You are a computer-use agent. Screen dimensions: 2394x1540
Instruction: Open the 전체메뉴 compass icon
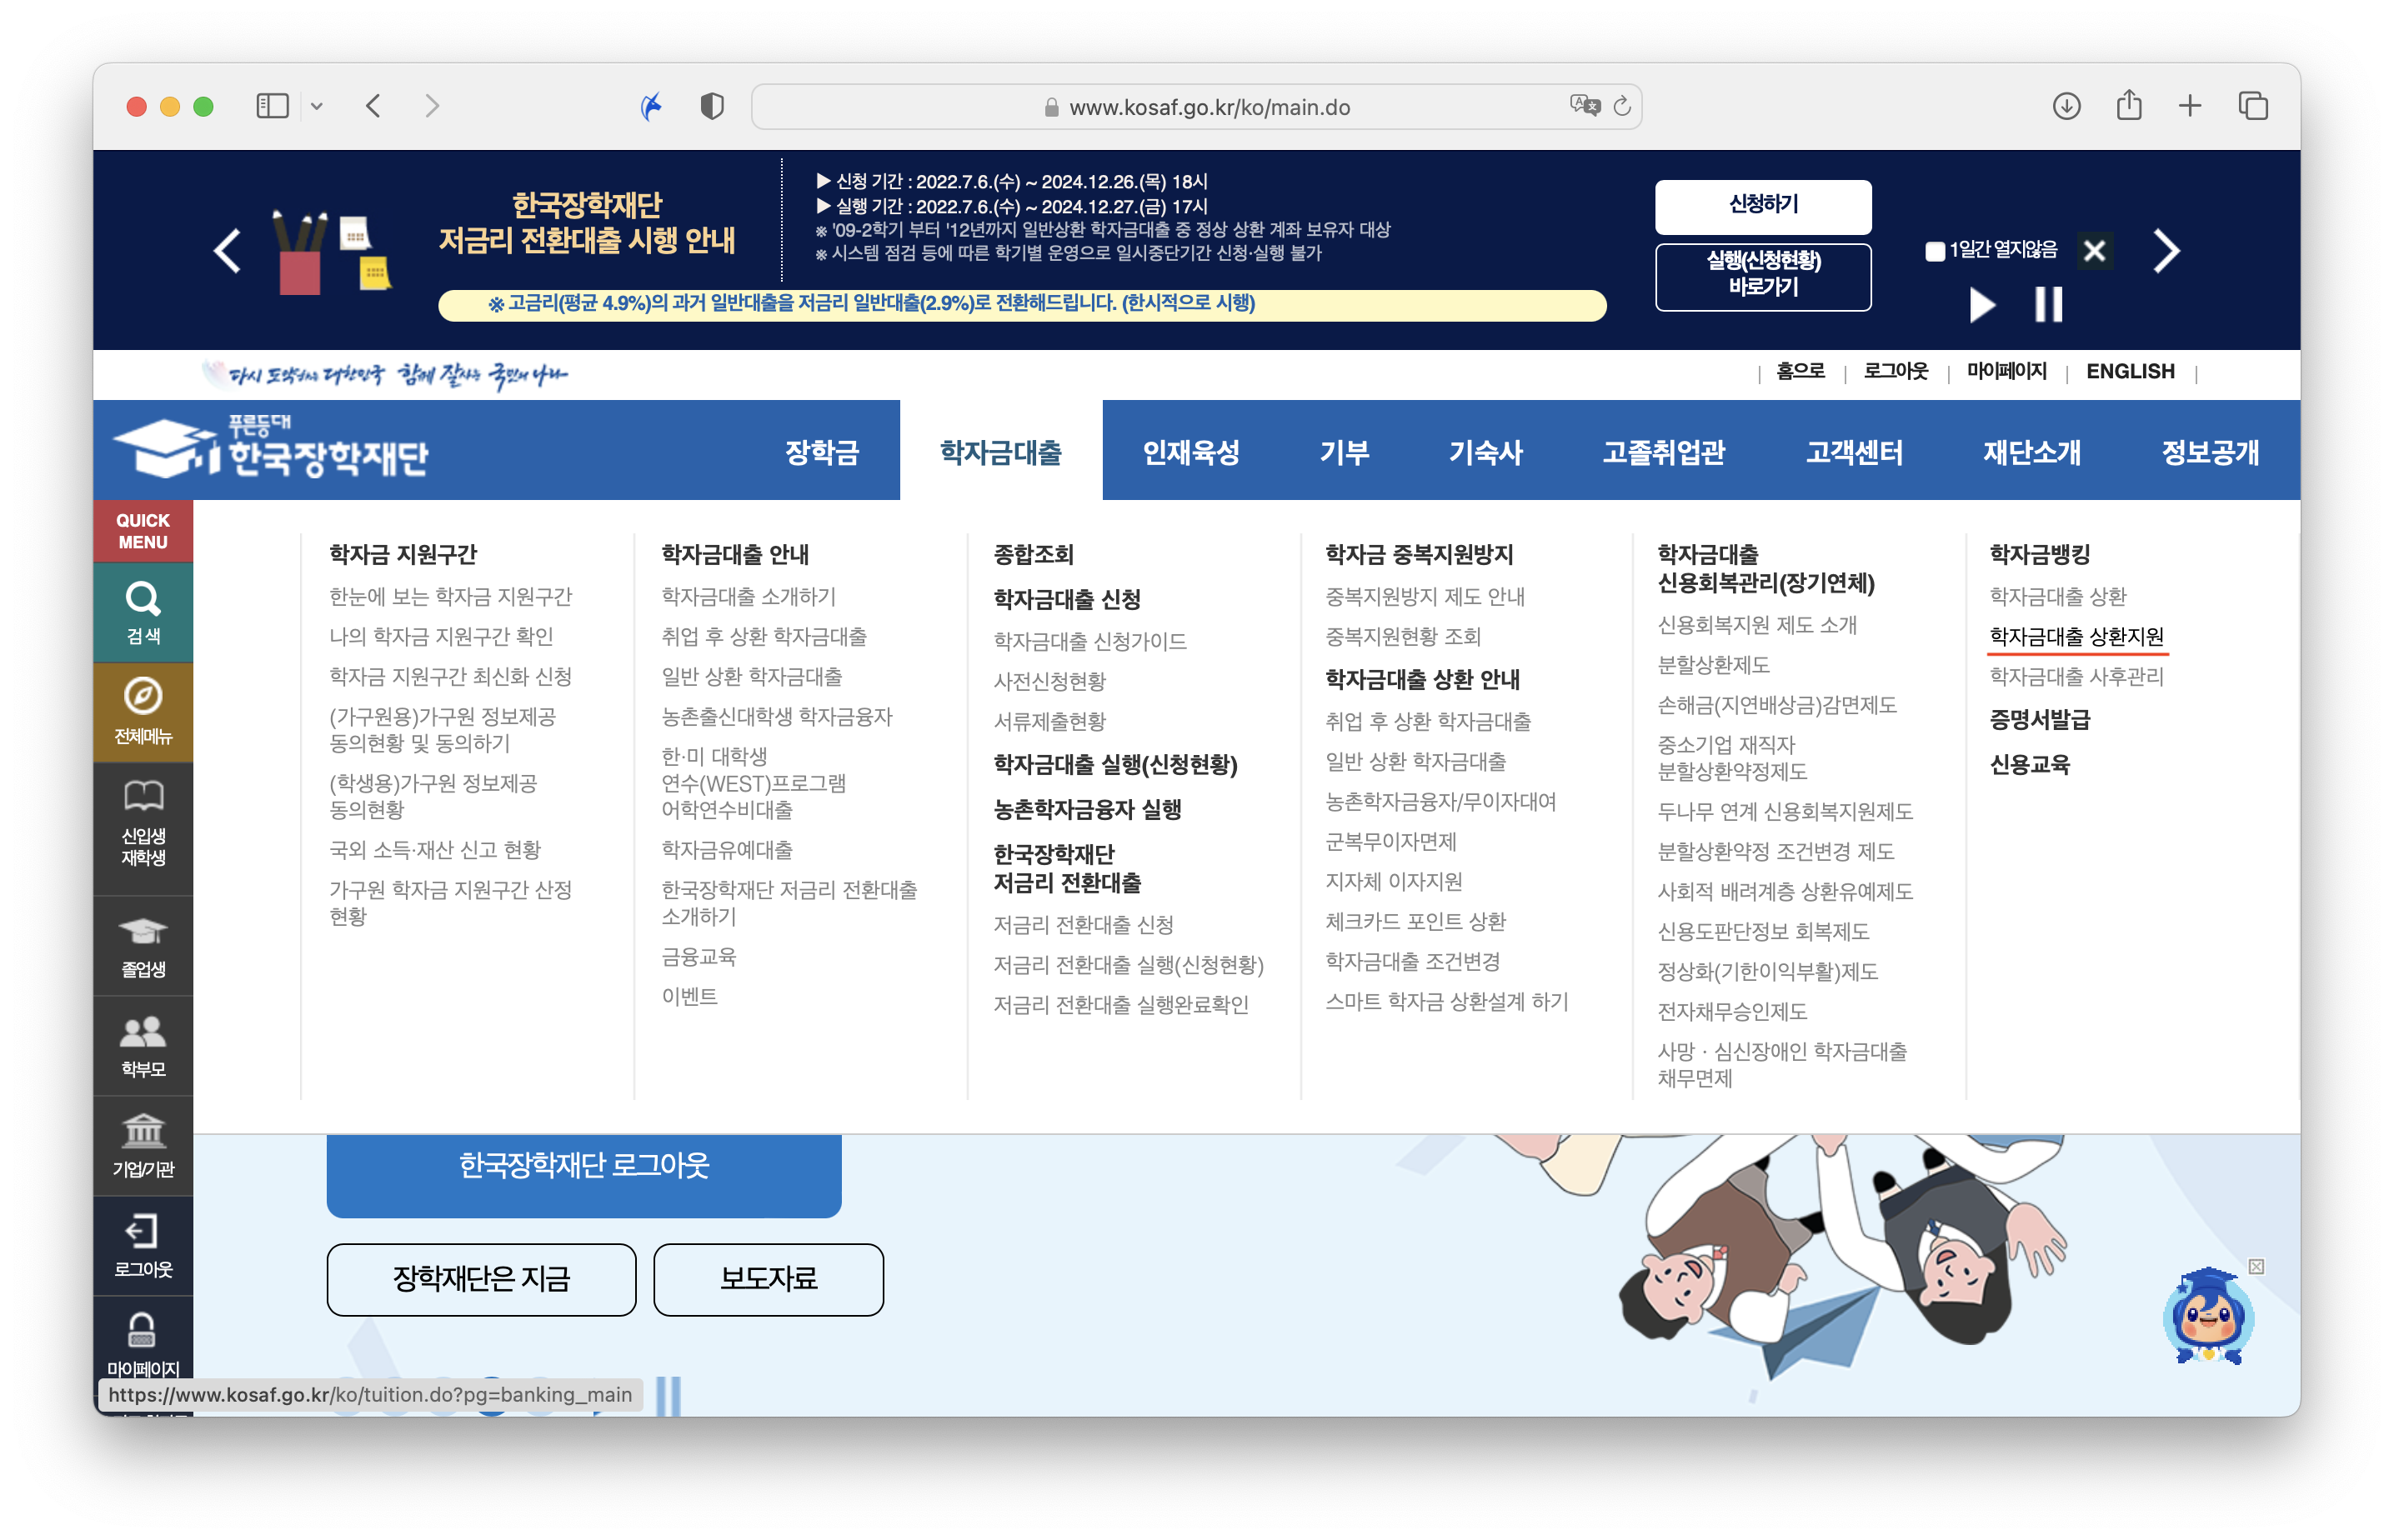coord(143,697)
